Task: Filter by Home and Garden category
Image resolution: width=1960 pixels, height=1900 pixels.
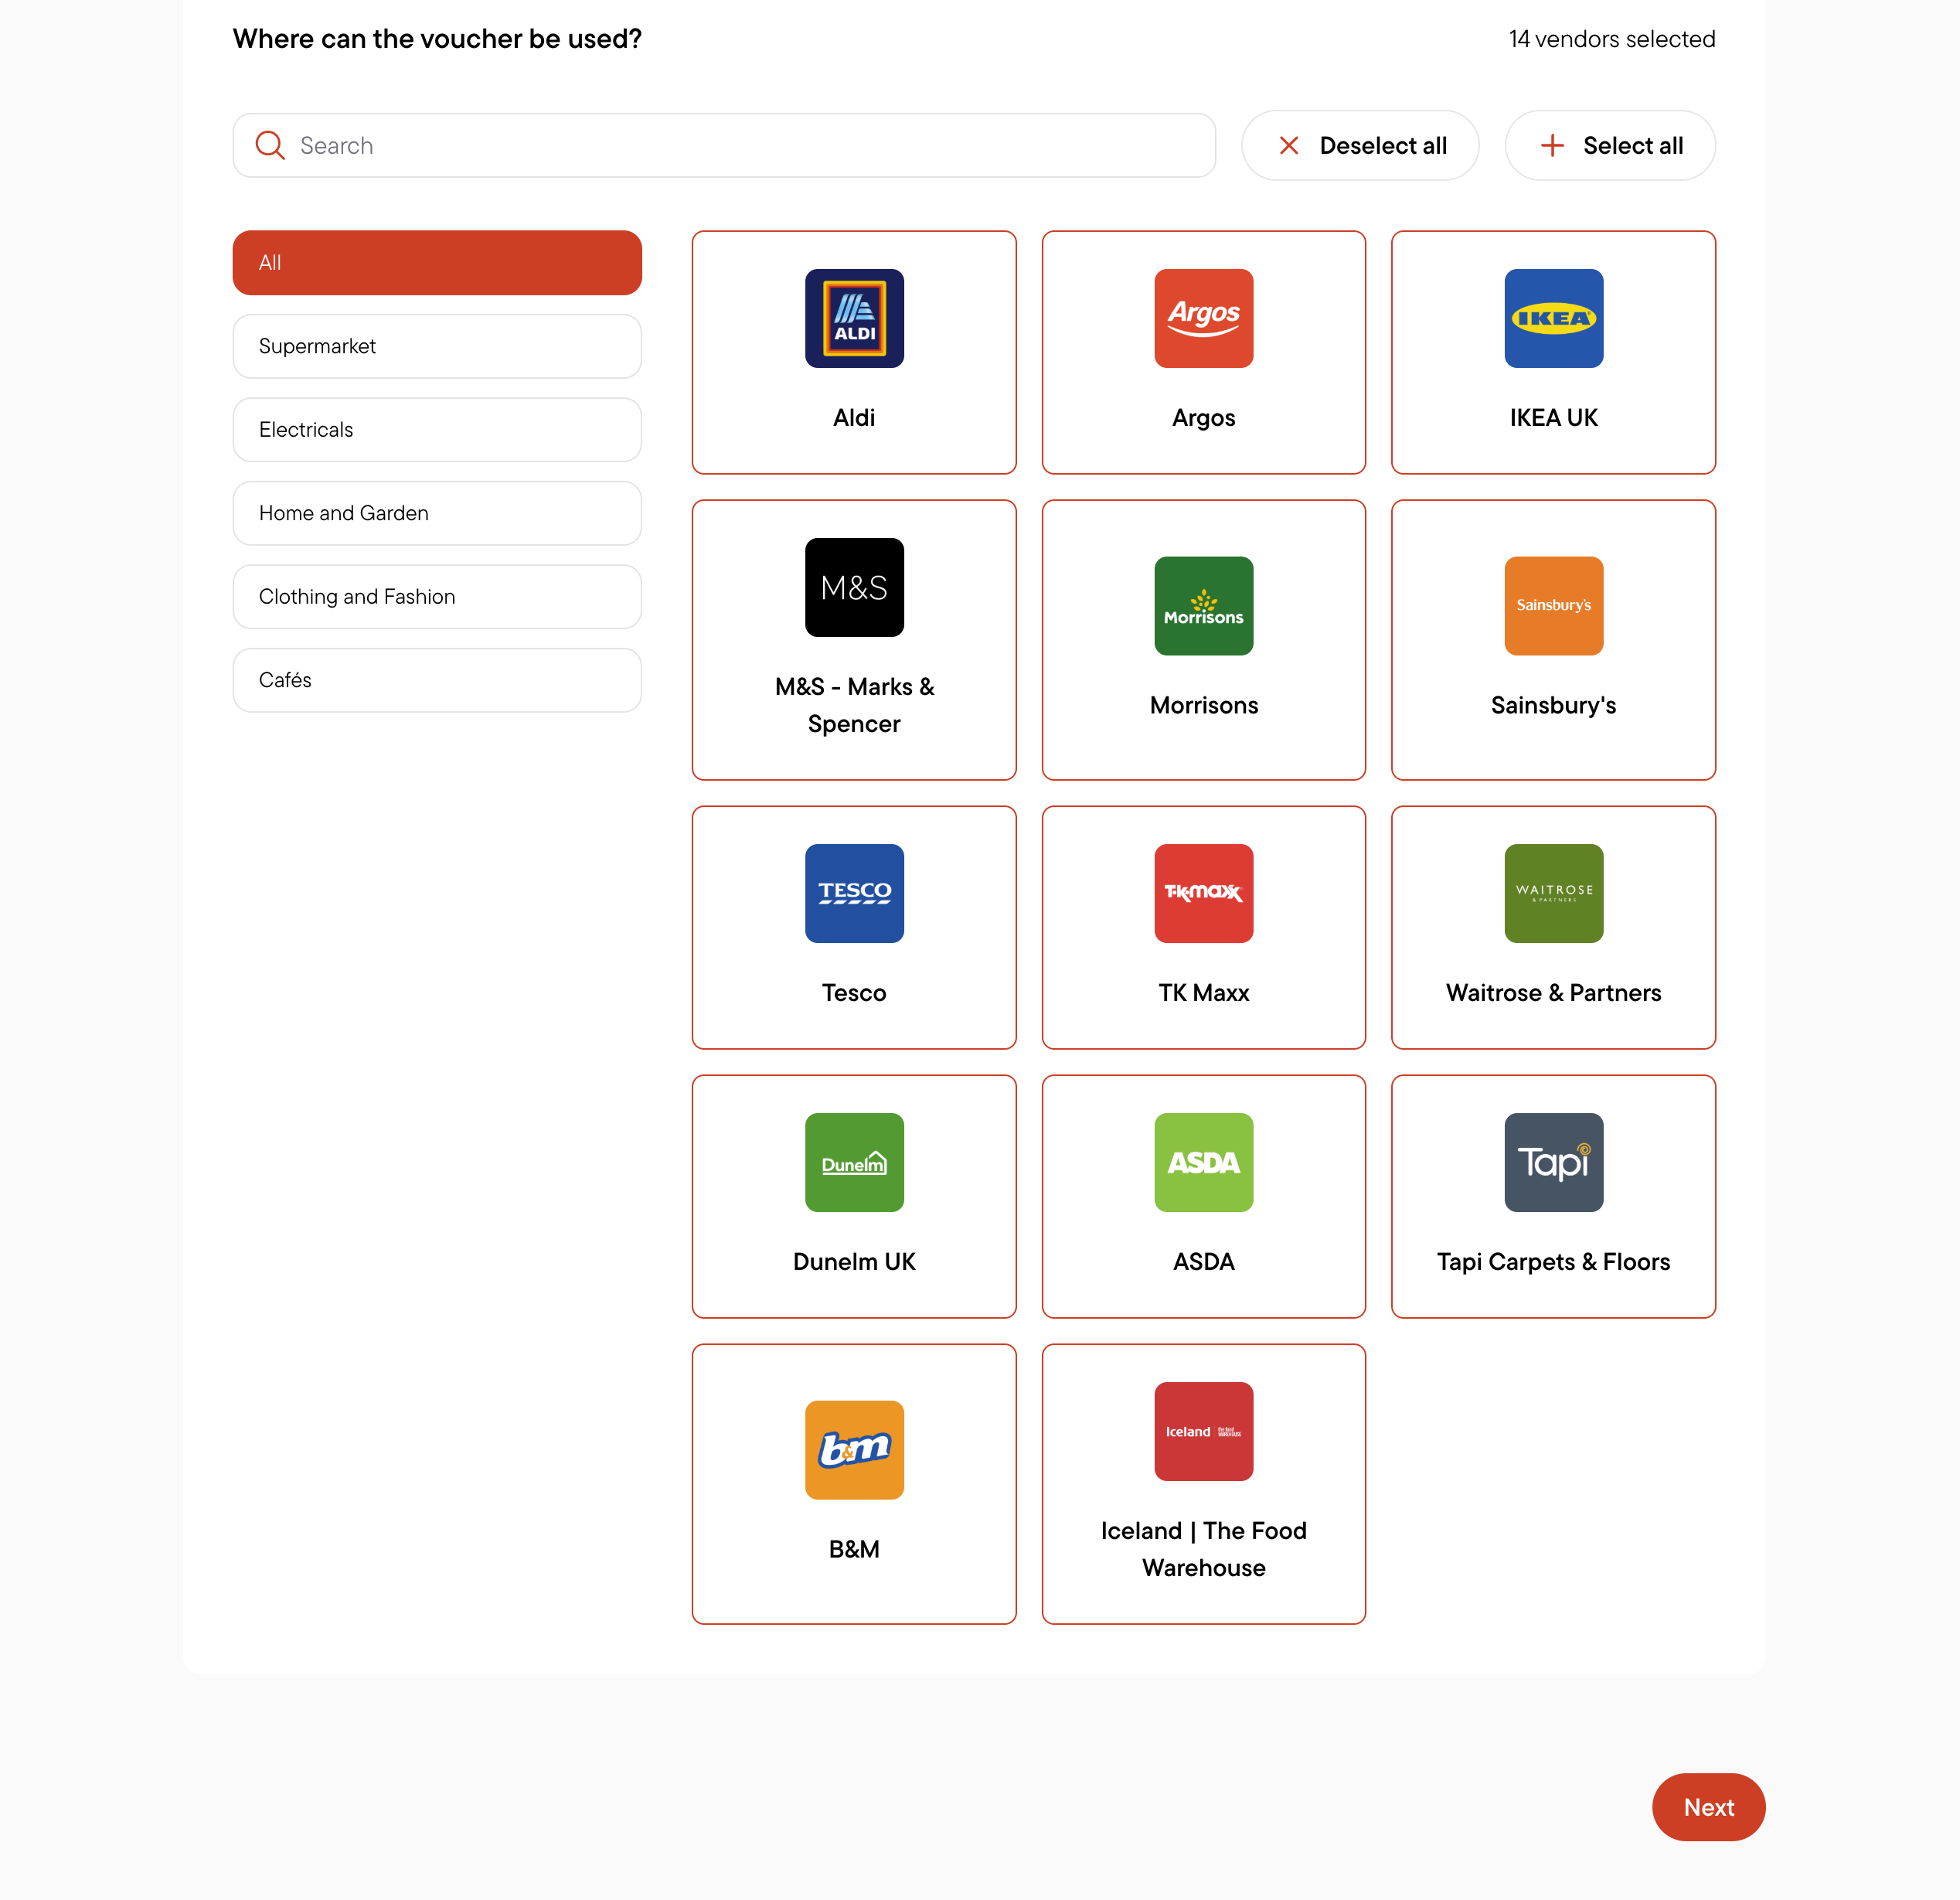Action: (x=437, y=513)
